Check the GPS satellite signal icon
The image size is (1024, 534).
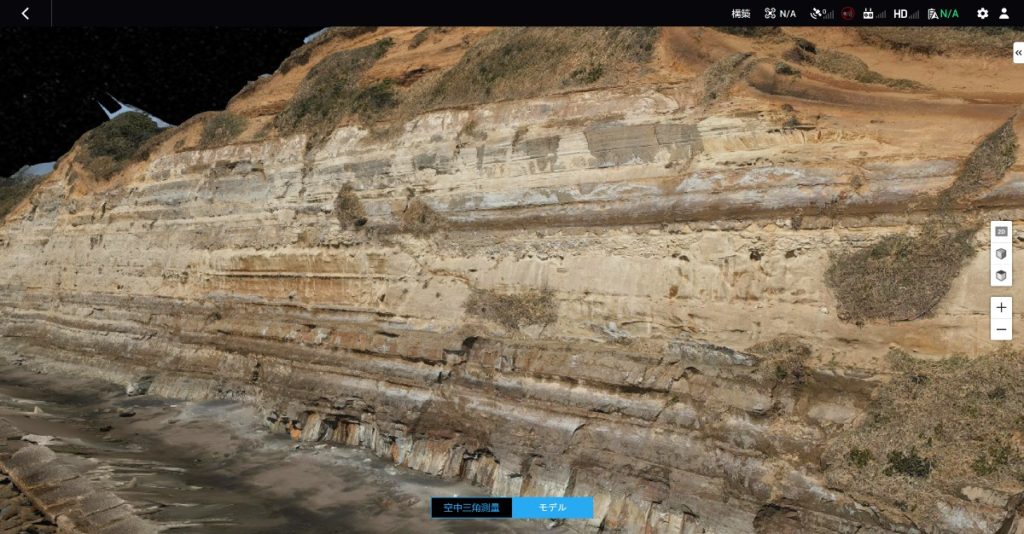(821, 13)
